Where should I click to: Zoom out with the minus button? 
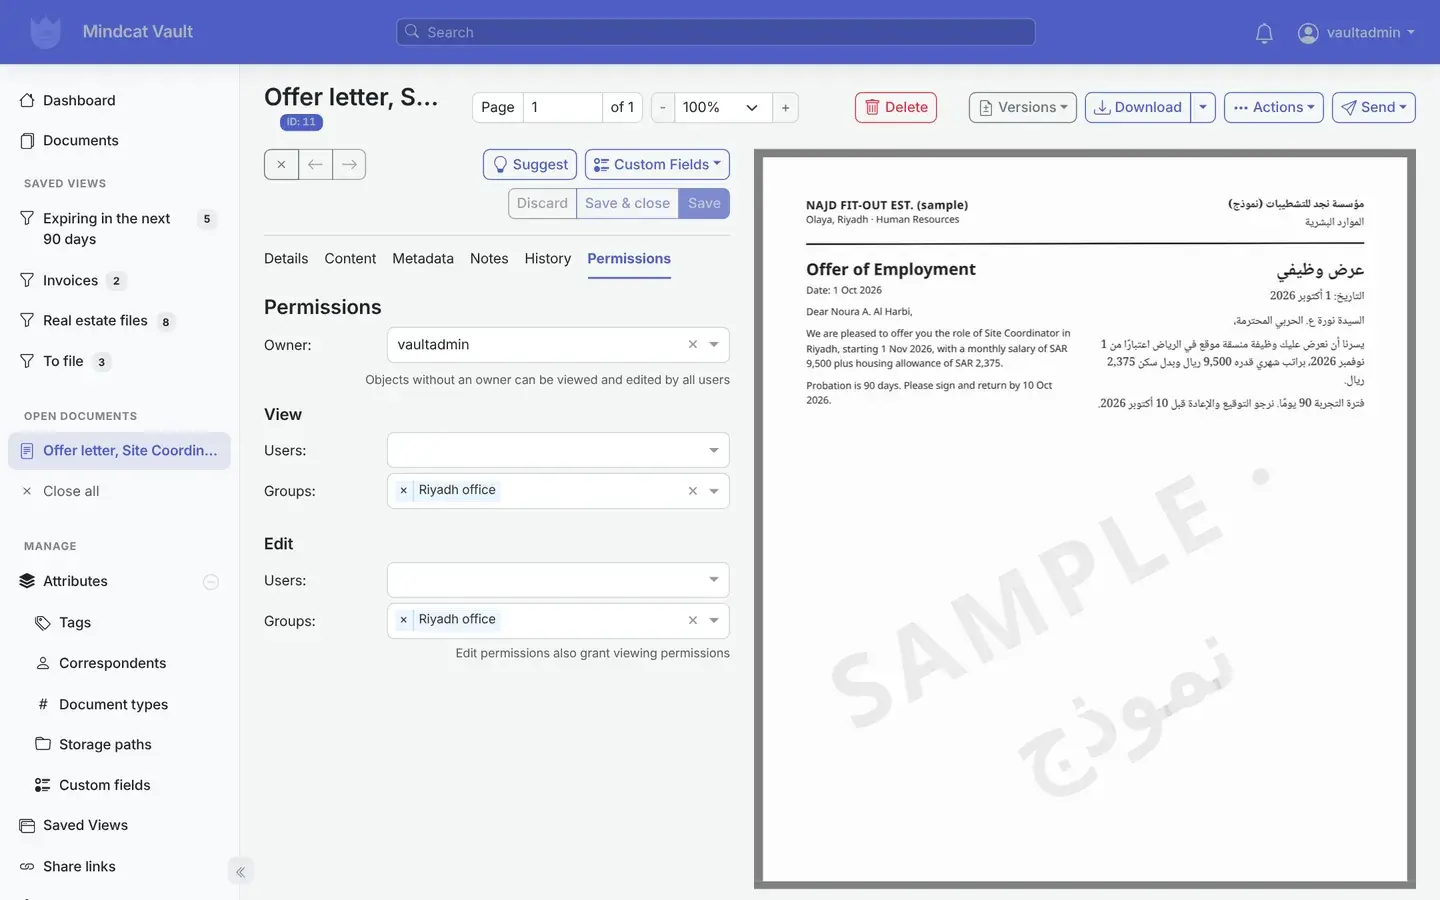tap(663, 107)
